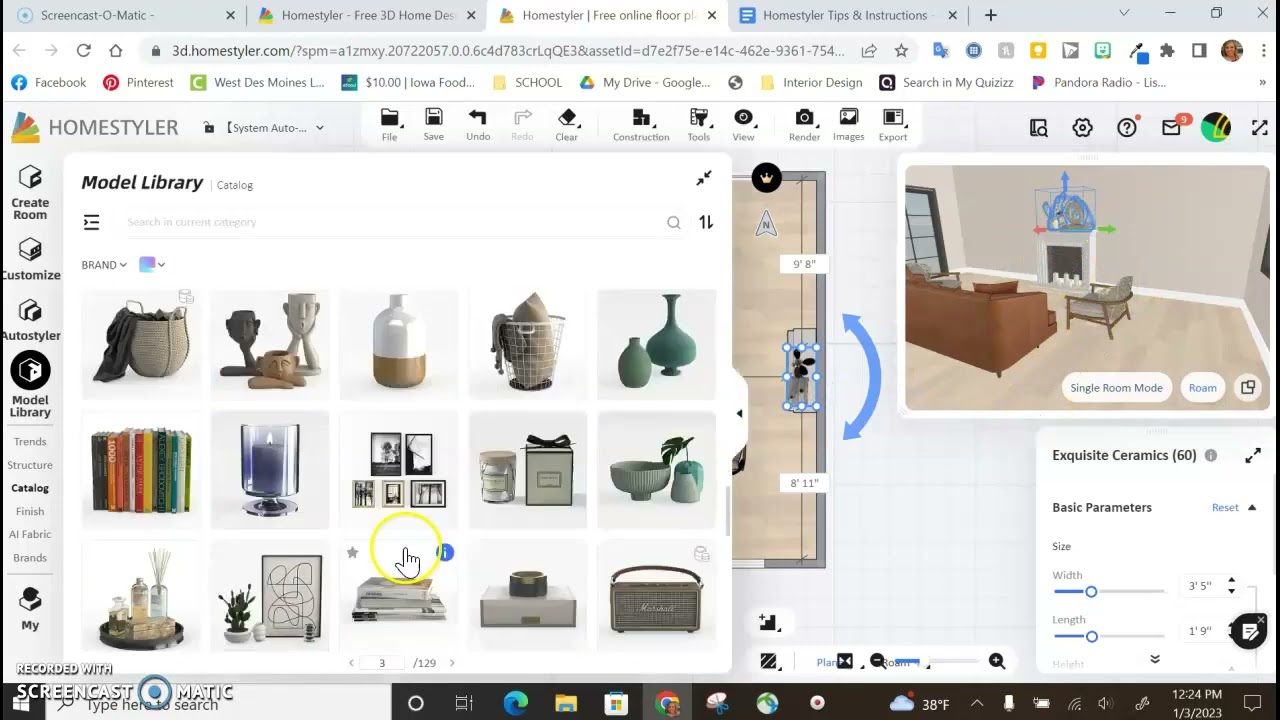Zoom in on the floor plan
Screen dimensions: 1280x720
(997, 661)
